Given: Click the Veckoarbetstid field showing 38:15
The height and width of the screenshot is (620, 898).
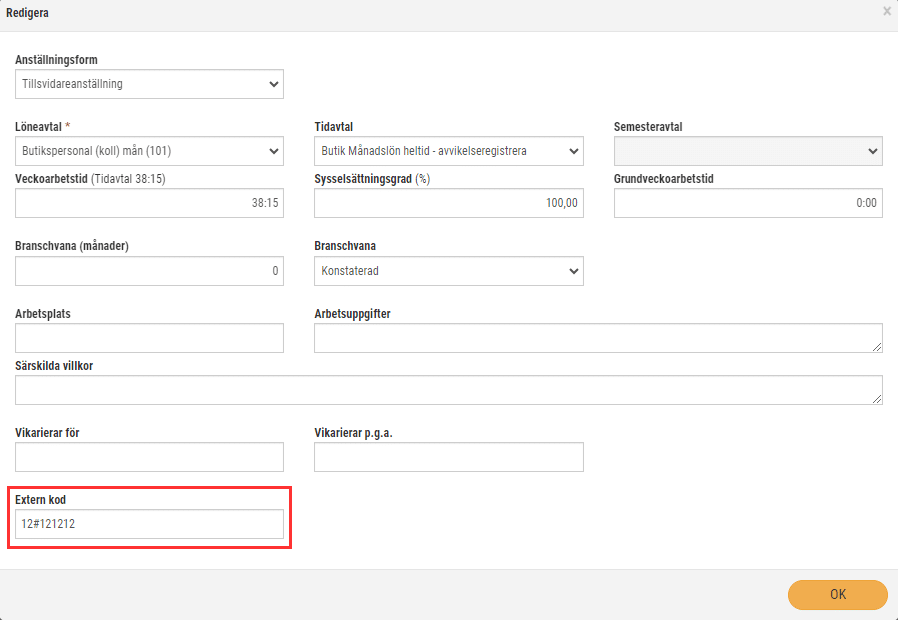Looking at the screenshot, I should click(149, 203).
